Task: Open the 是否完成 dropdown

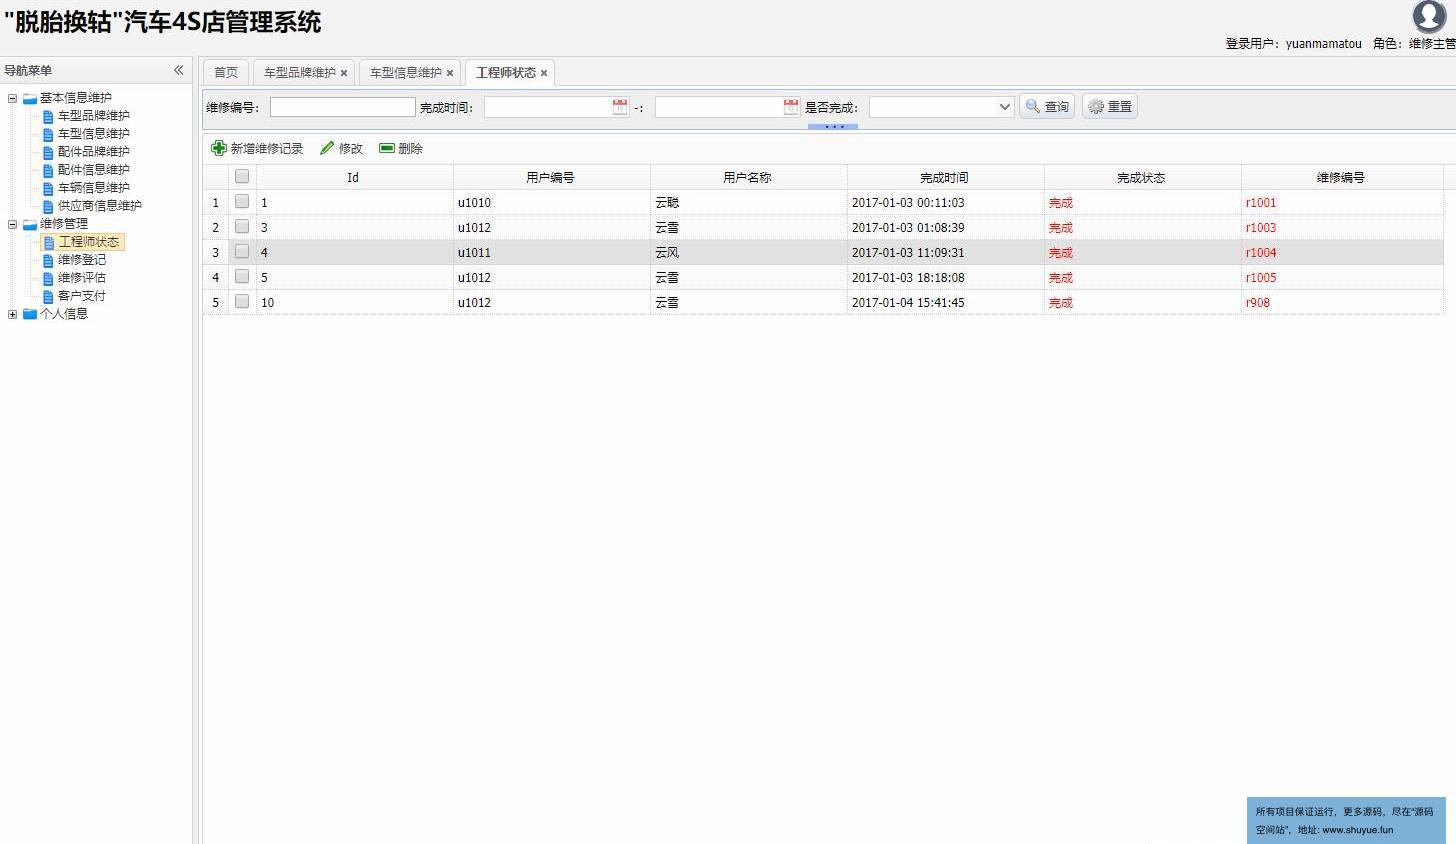Action: [1005, 107]
